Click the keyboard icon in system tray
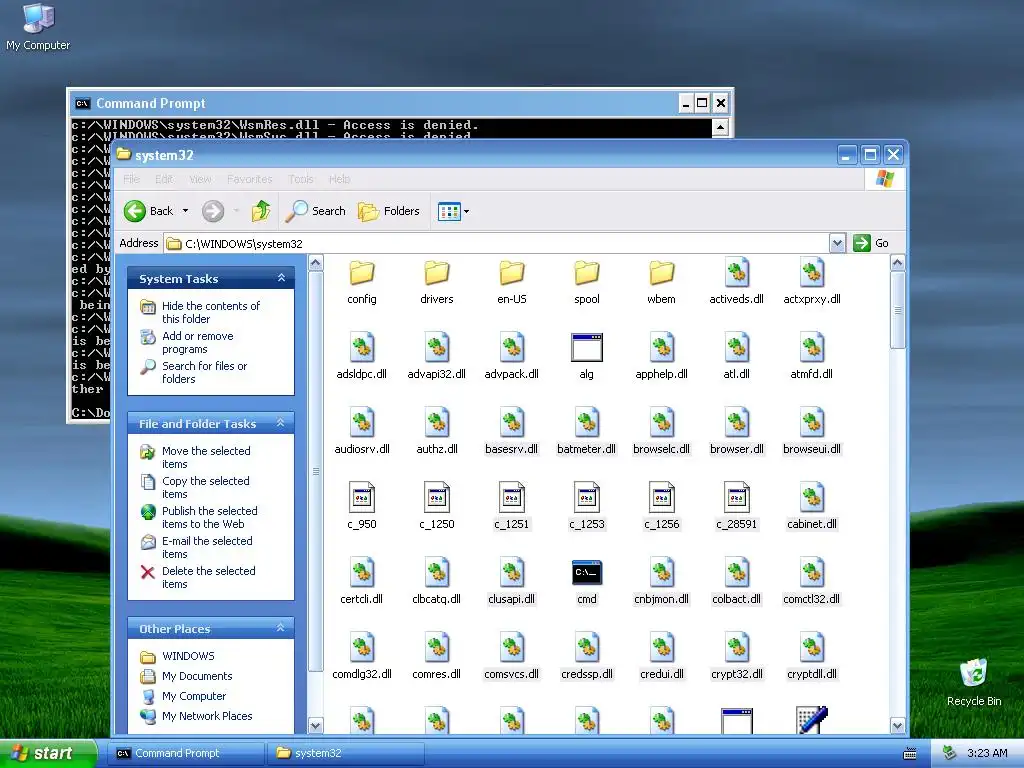 coord(910,754)
